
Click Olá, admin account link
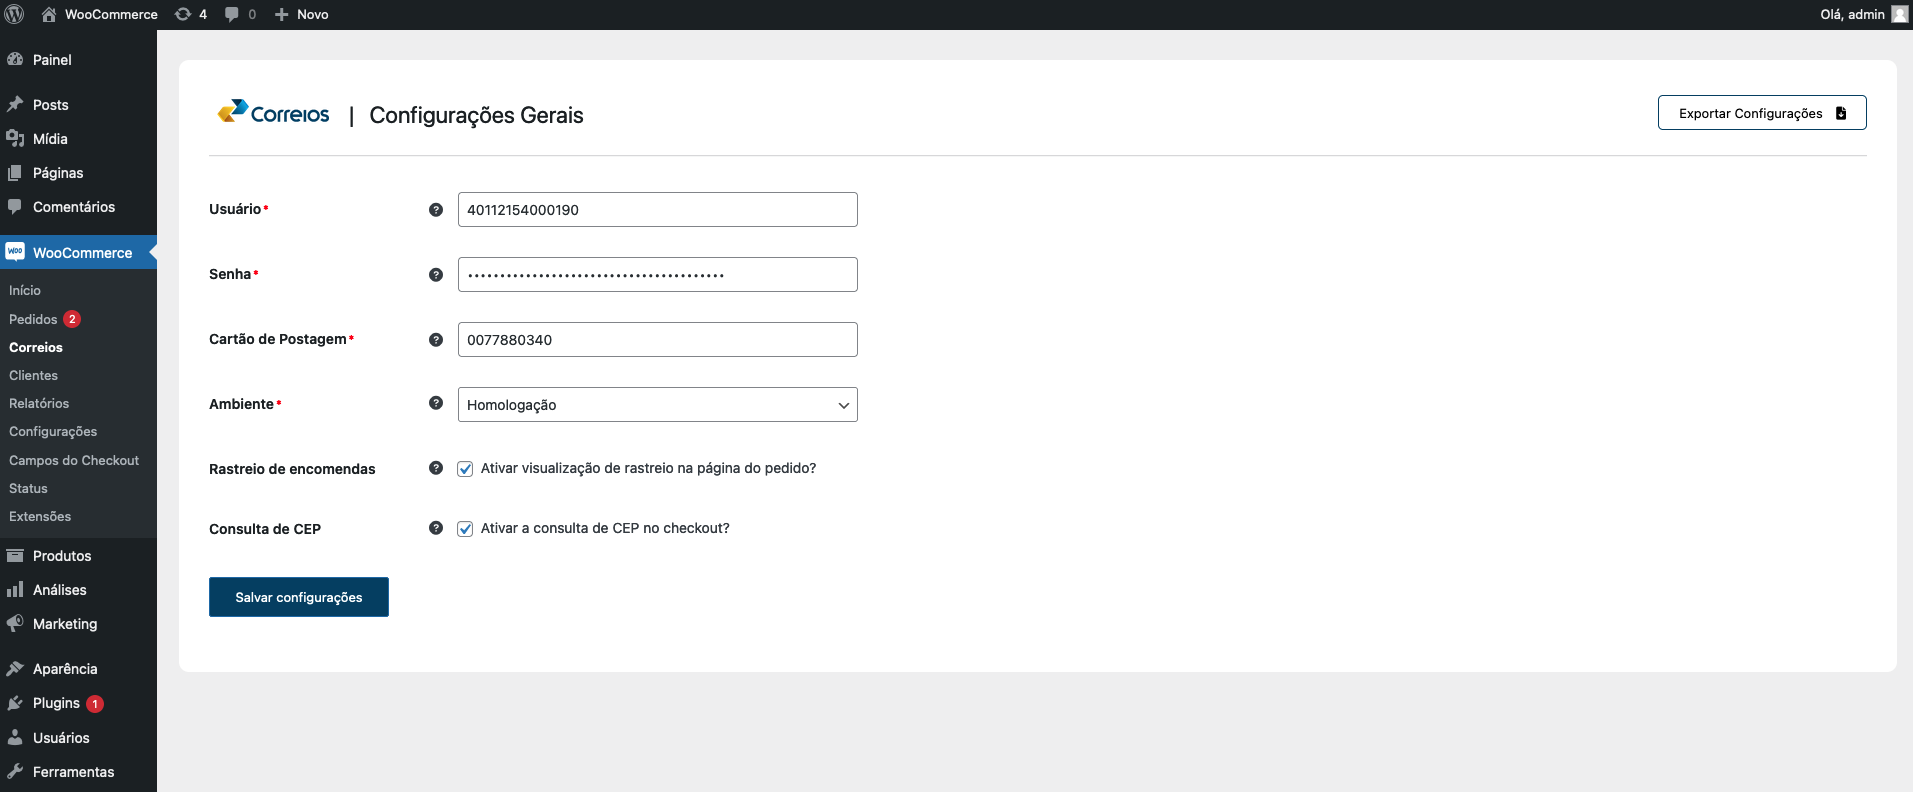click(x=1852, y=14)
